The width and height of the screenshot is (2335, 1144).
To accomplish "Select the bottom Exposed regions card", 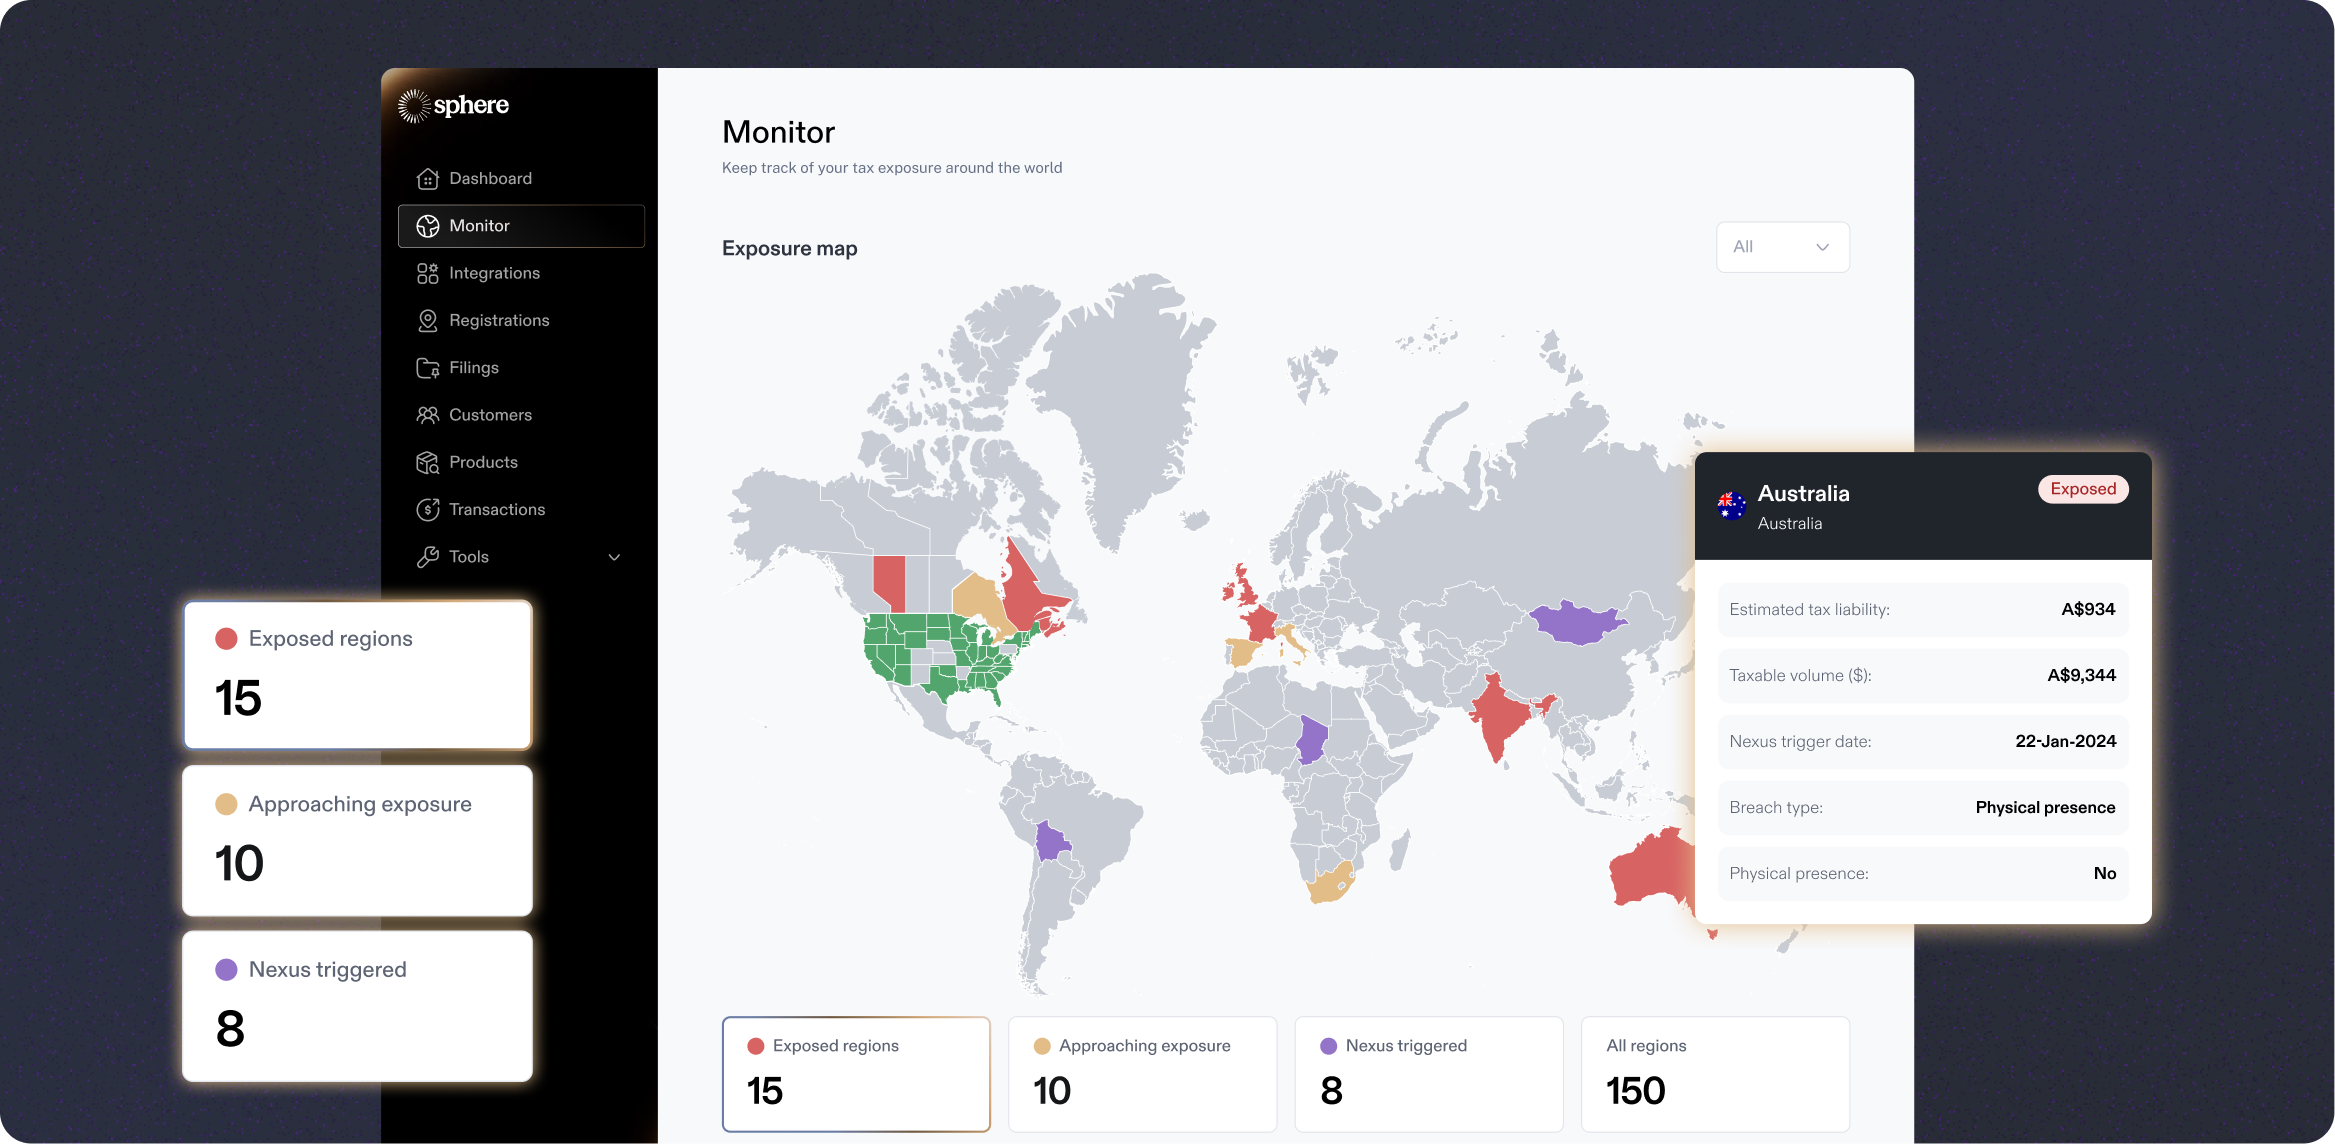I will (x=856, y=1073).
